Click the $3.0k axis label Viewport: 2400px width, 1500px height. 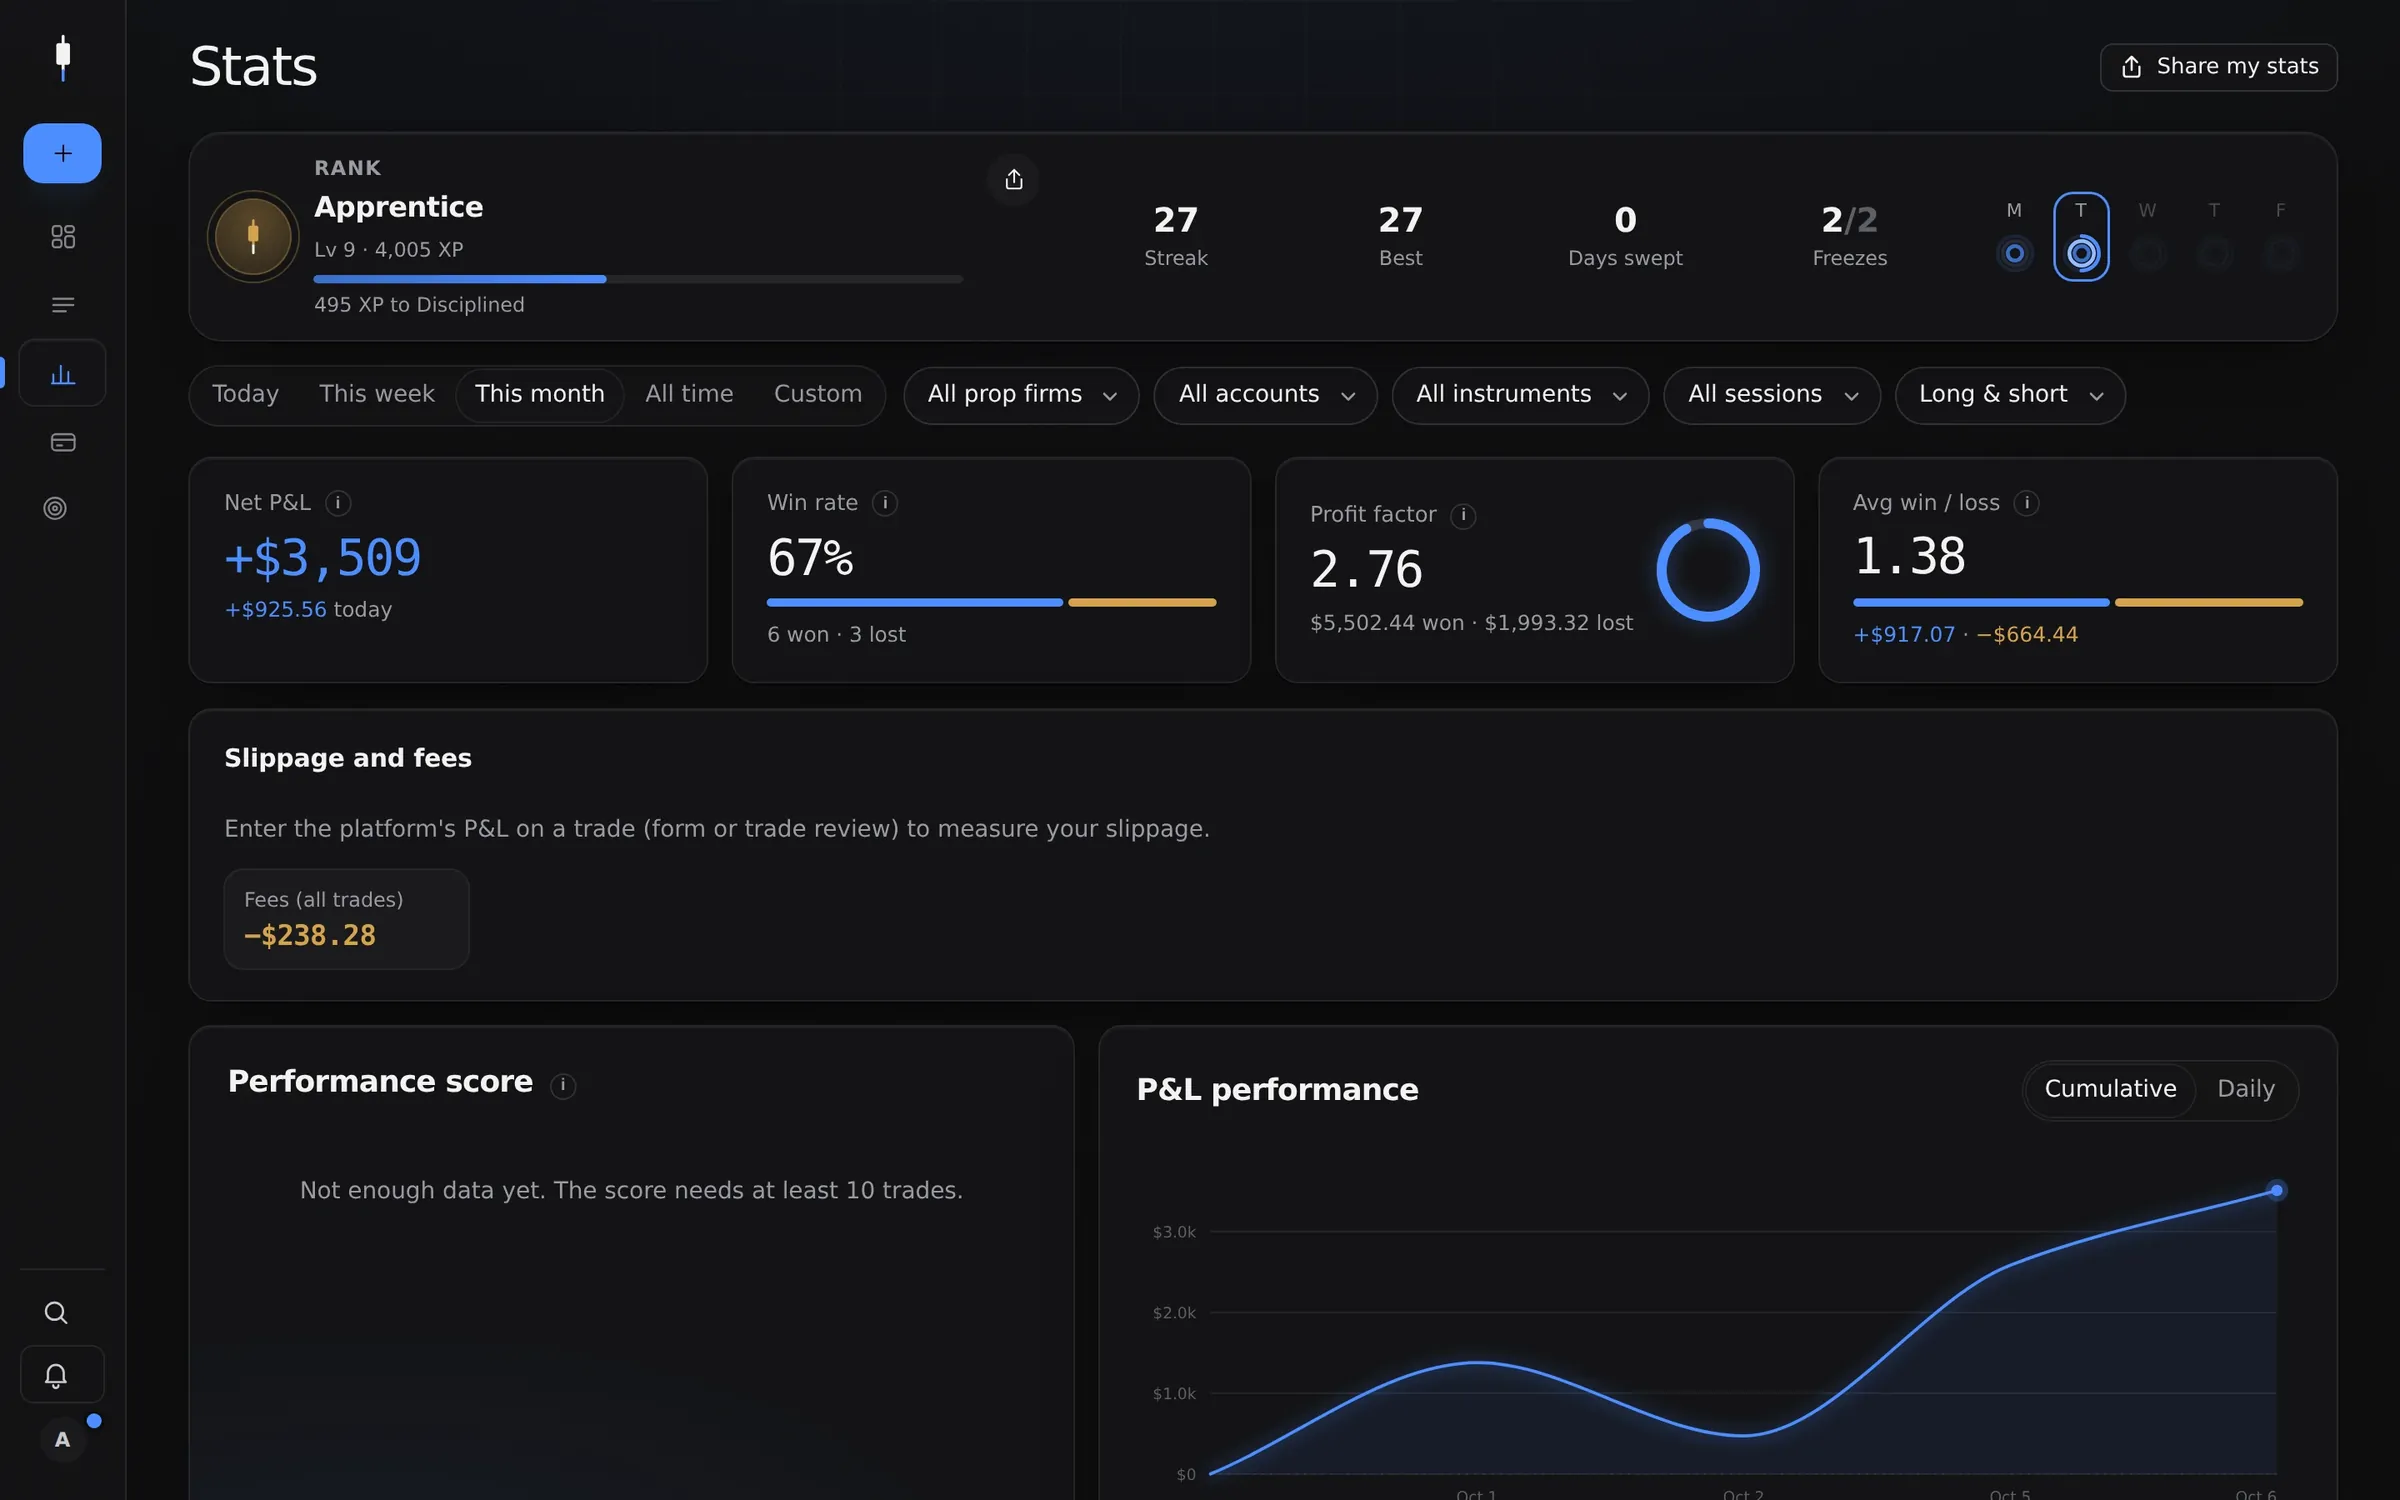pos(1174,1232)
